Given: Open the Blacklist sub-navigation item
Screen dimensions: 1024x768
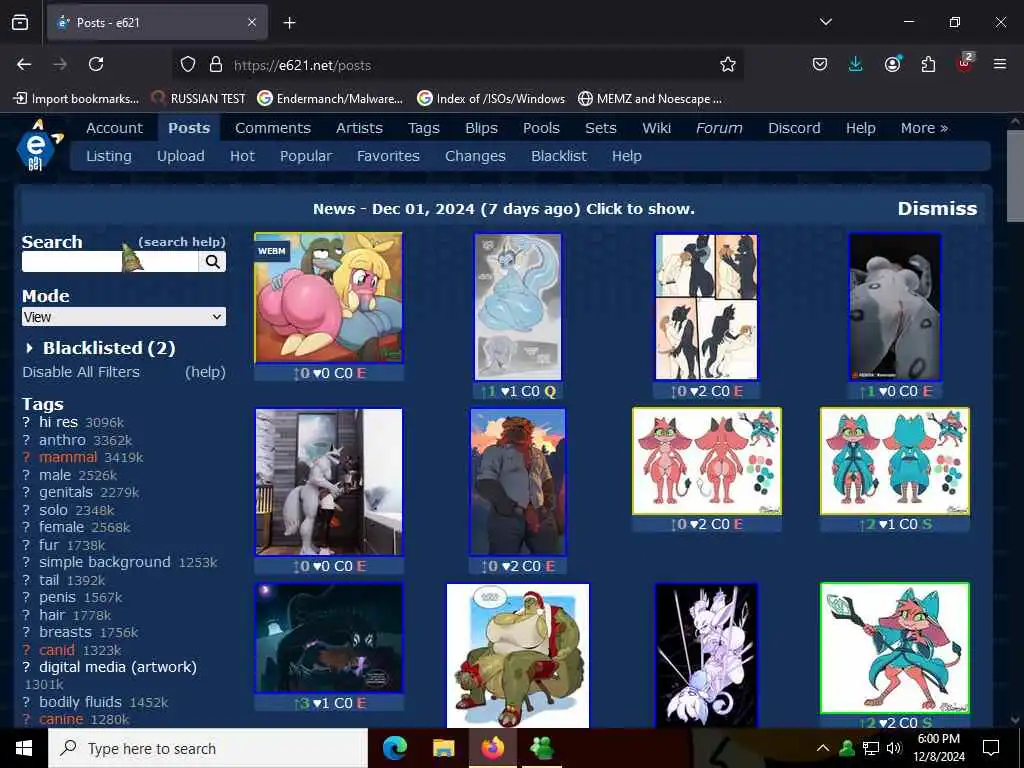Looking at the screenshot, I should (558, 156).
